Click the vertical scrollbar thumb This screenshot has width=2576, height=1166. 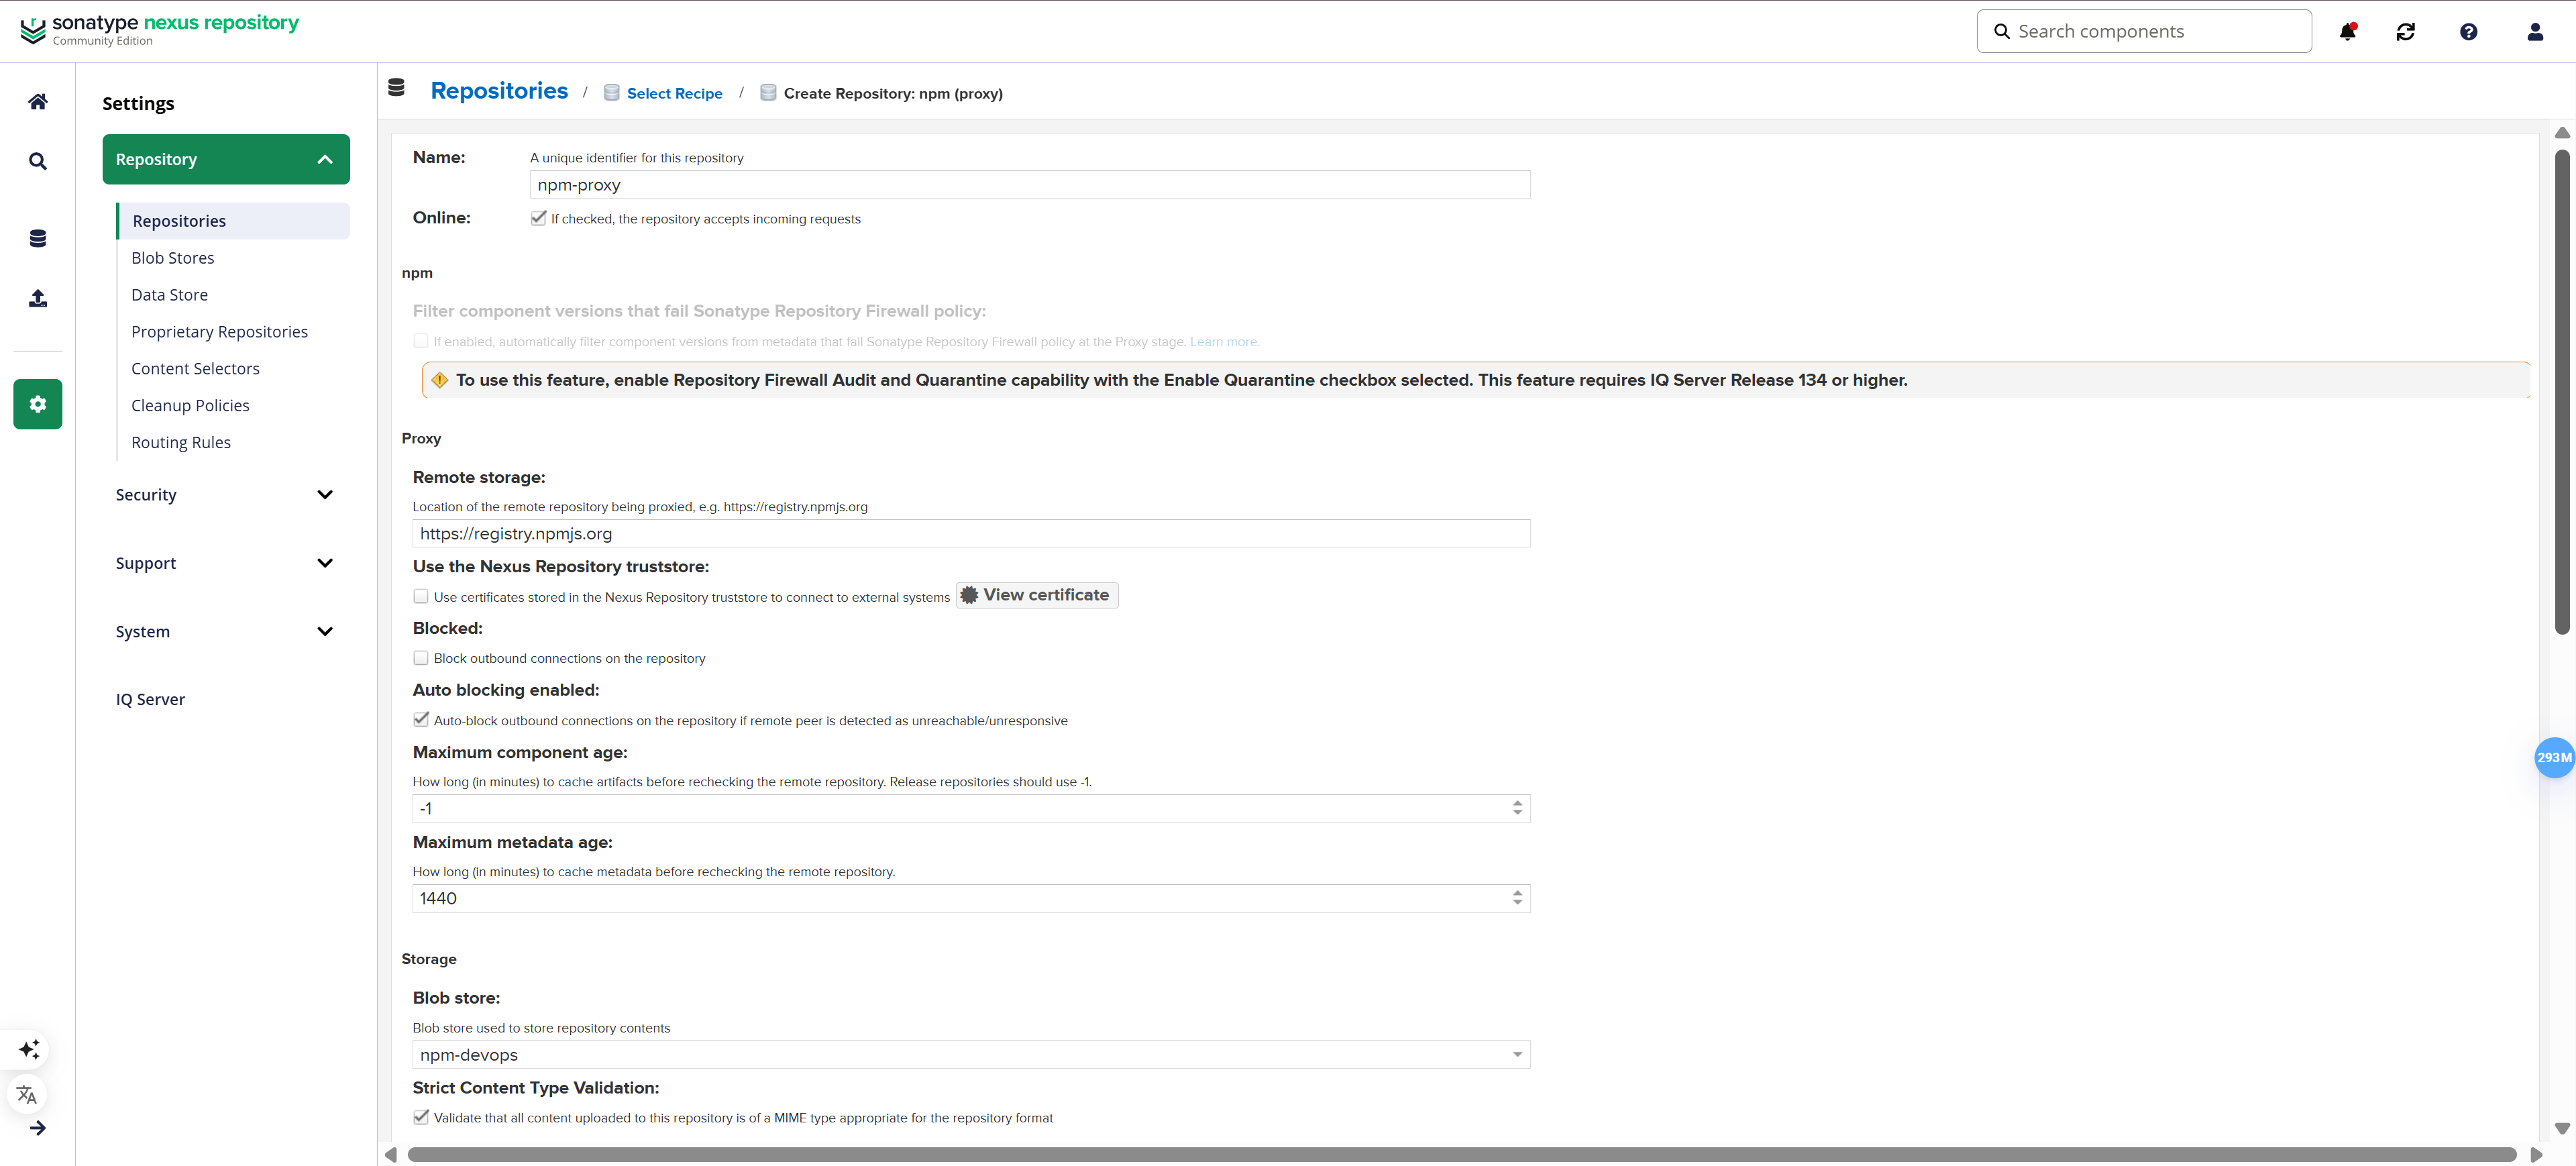click(x=2562, y=392)
